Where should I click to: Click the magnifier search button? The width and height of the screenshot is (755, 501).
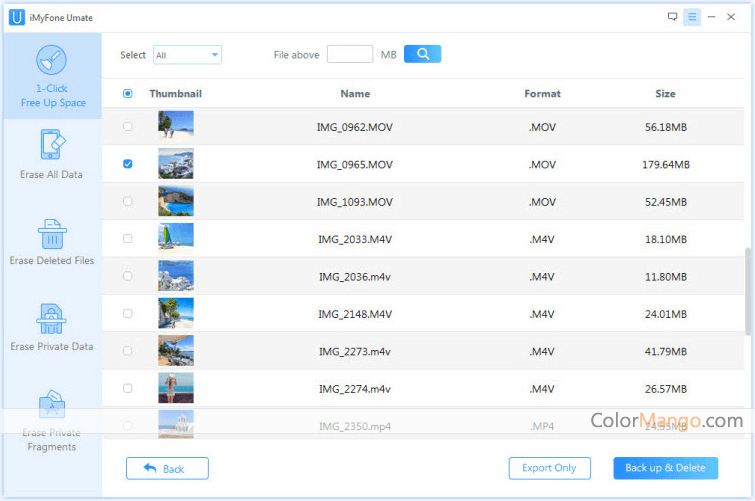coord(422,54)
